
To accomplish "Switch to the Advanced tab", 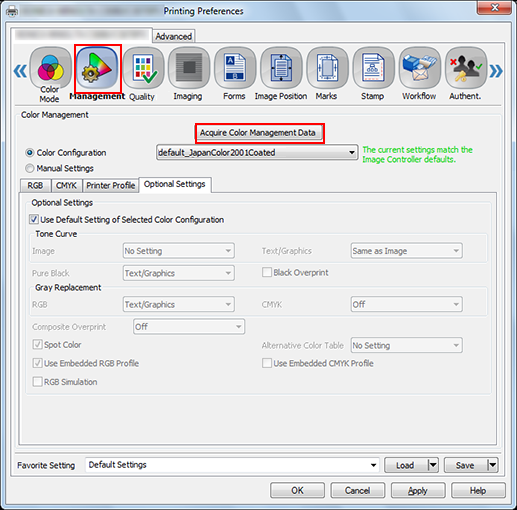I will [x=174, y=36].
